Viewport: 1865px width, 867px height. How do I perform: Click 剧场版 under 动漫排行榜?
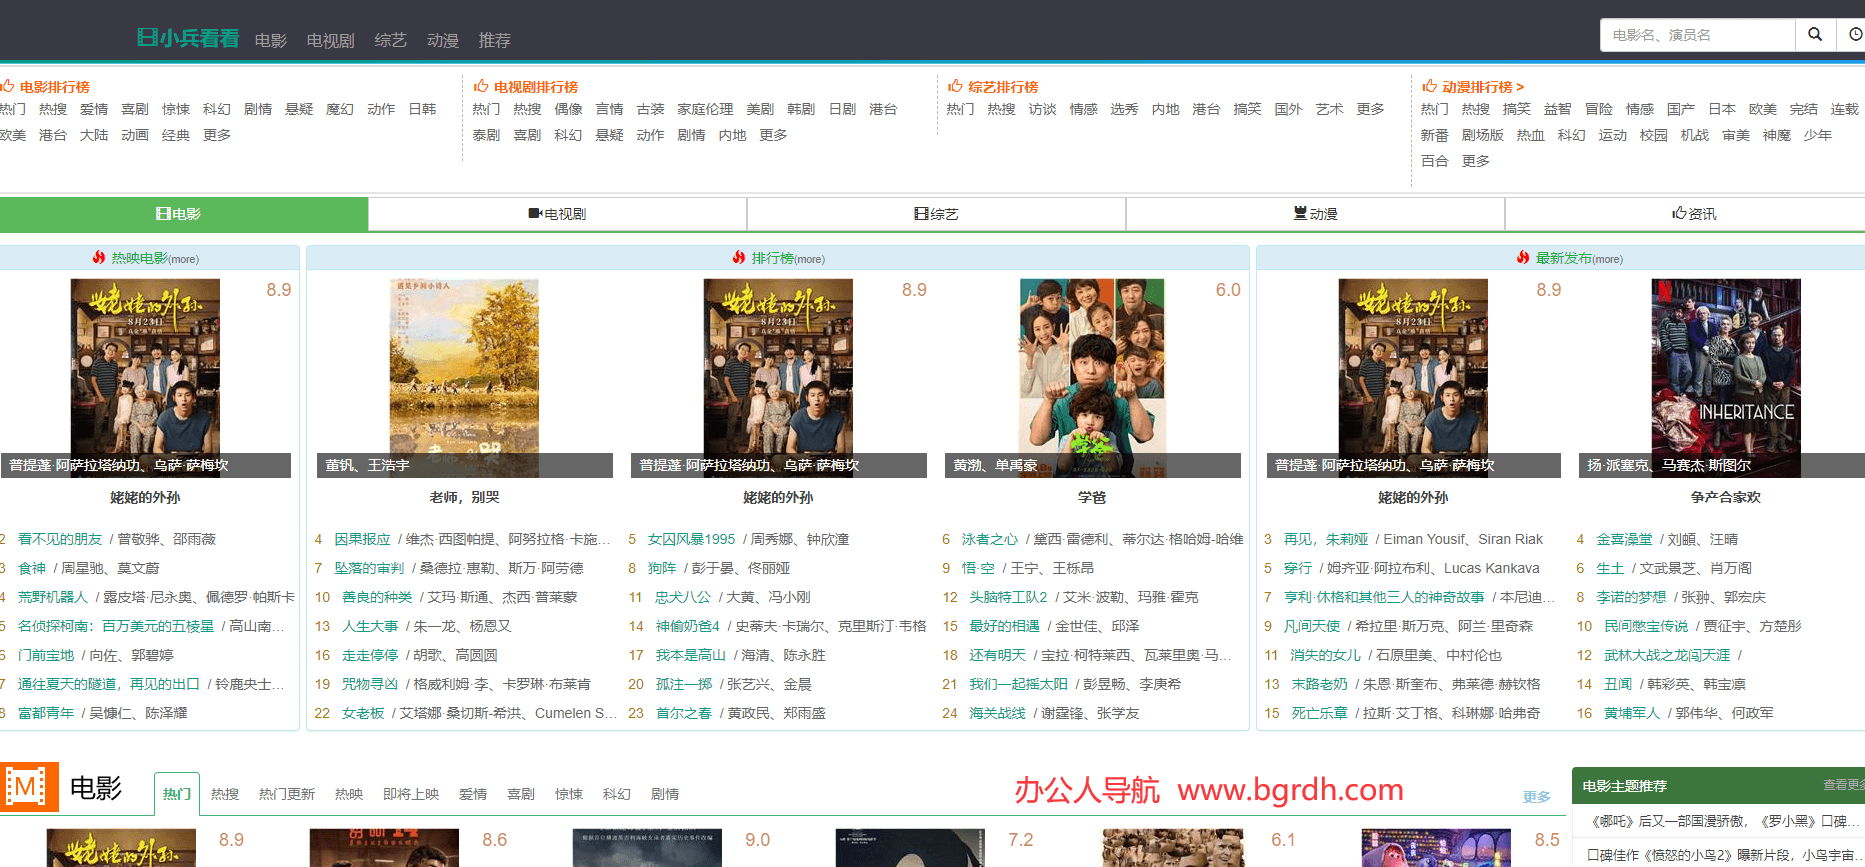[1482, 135]
